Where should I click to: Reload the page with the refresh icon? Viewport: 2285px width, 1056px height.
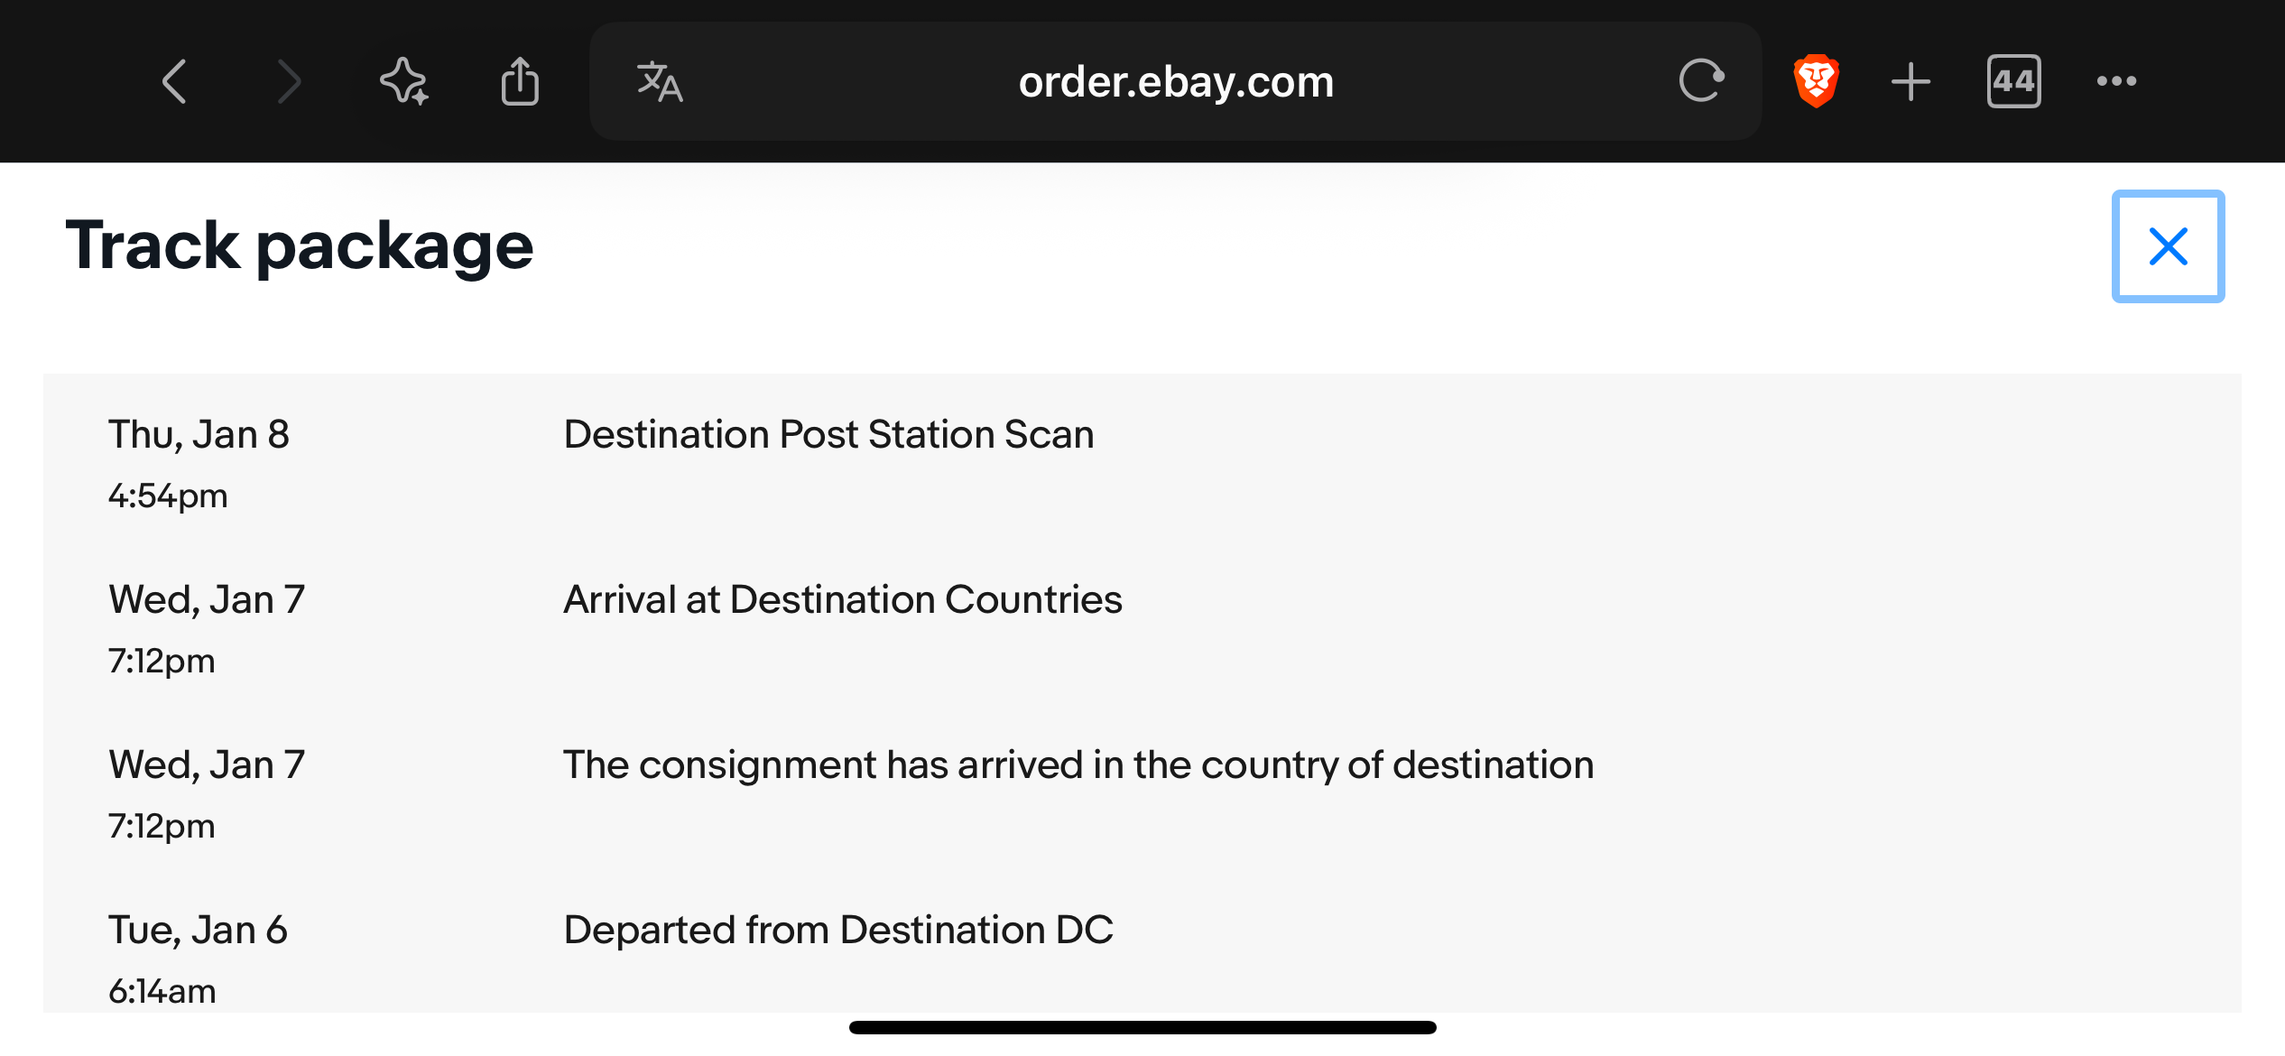[x=1701, y=82]
